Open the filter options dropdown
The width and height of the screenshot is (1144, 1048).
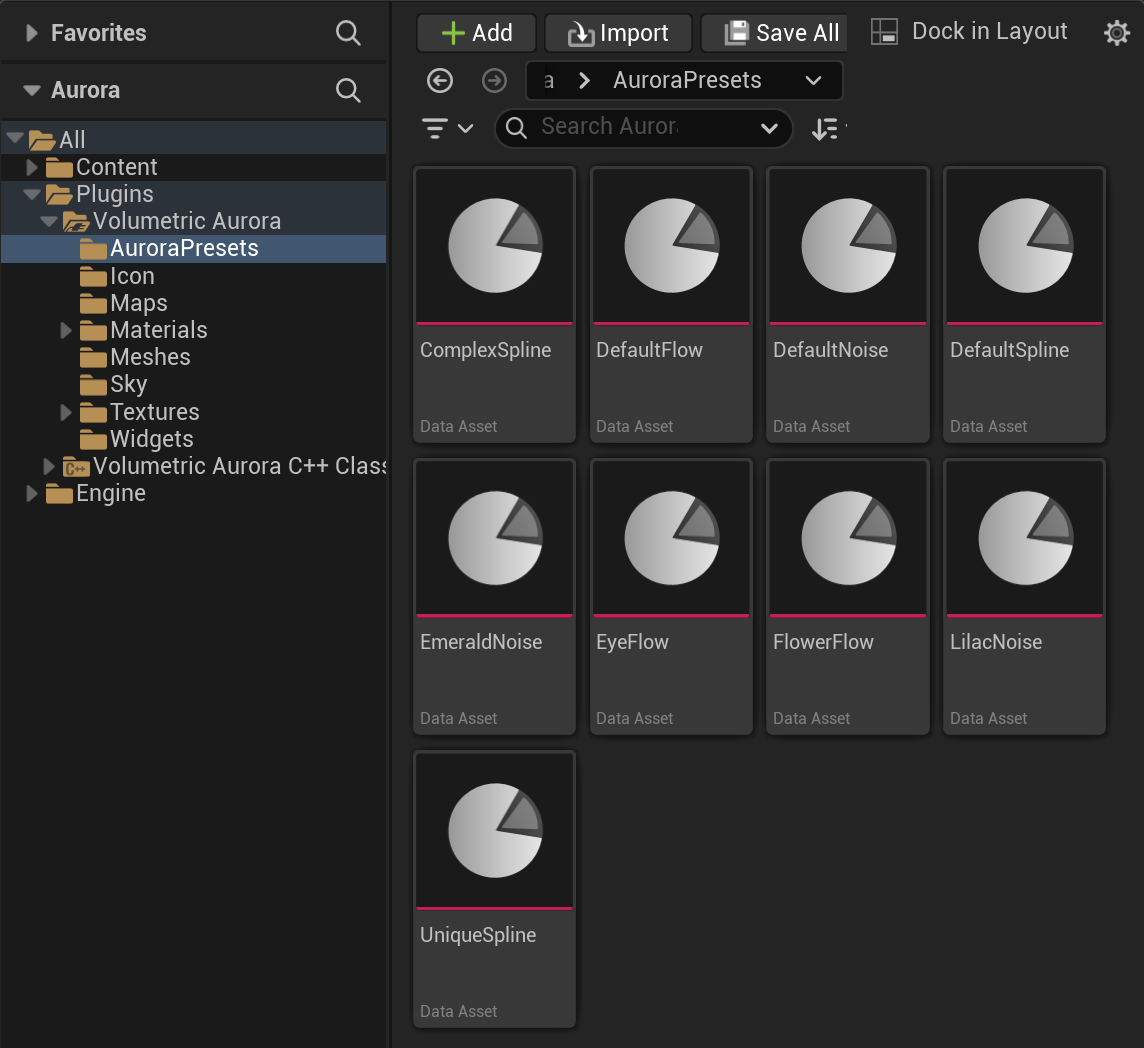tap(447, 128)
